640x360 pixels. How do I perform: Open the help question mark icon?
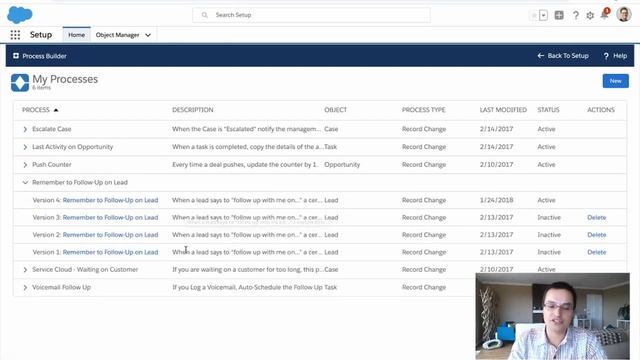[x=576, y=16]
